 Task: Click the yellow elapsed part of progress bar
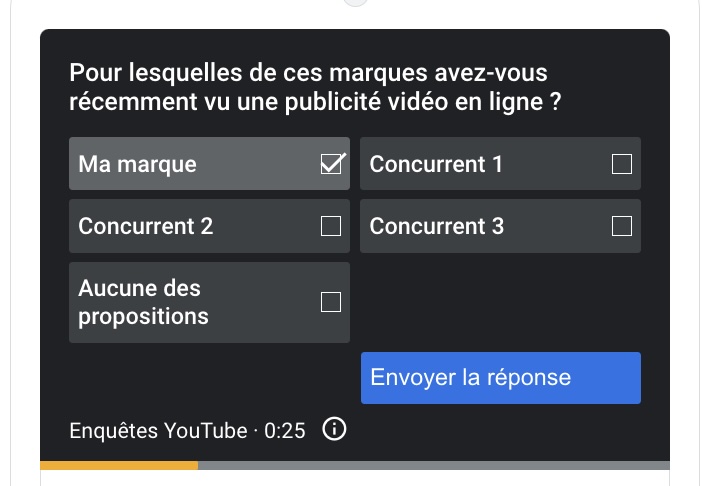point(119,465)
